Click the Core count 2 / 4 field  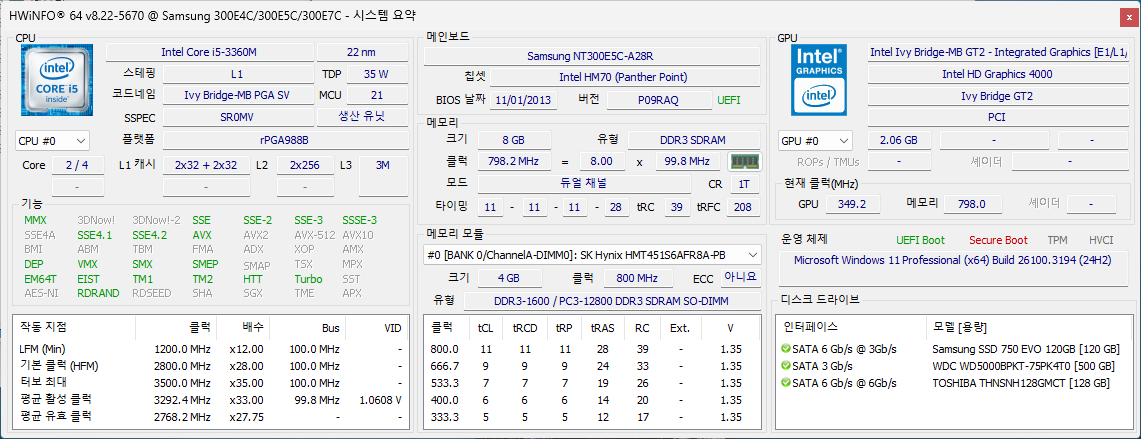[x=76, y=165]
